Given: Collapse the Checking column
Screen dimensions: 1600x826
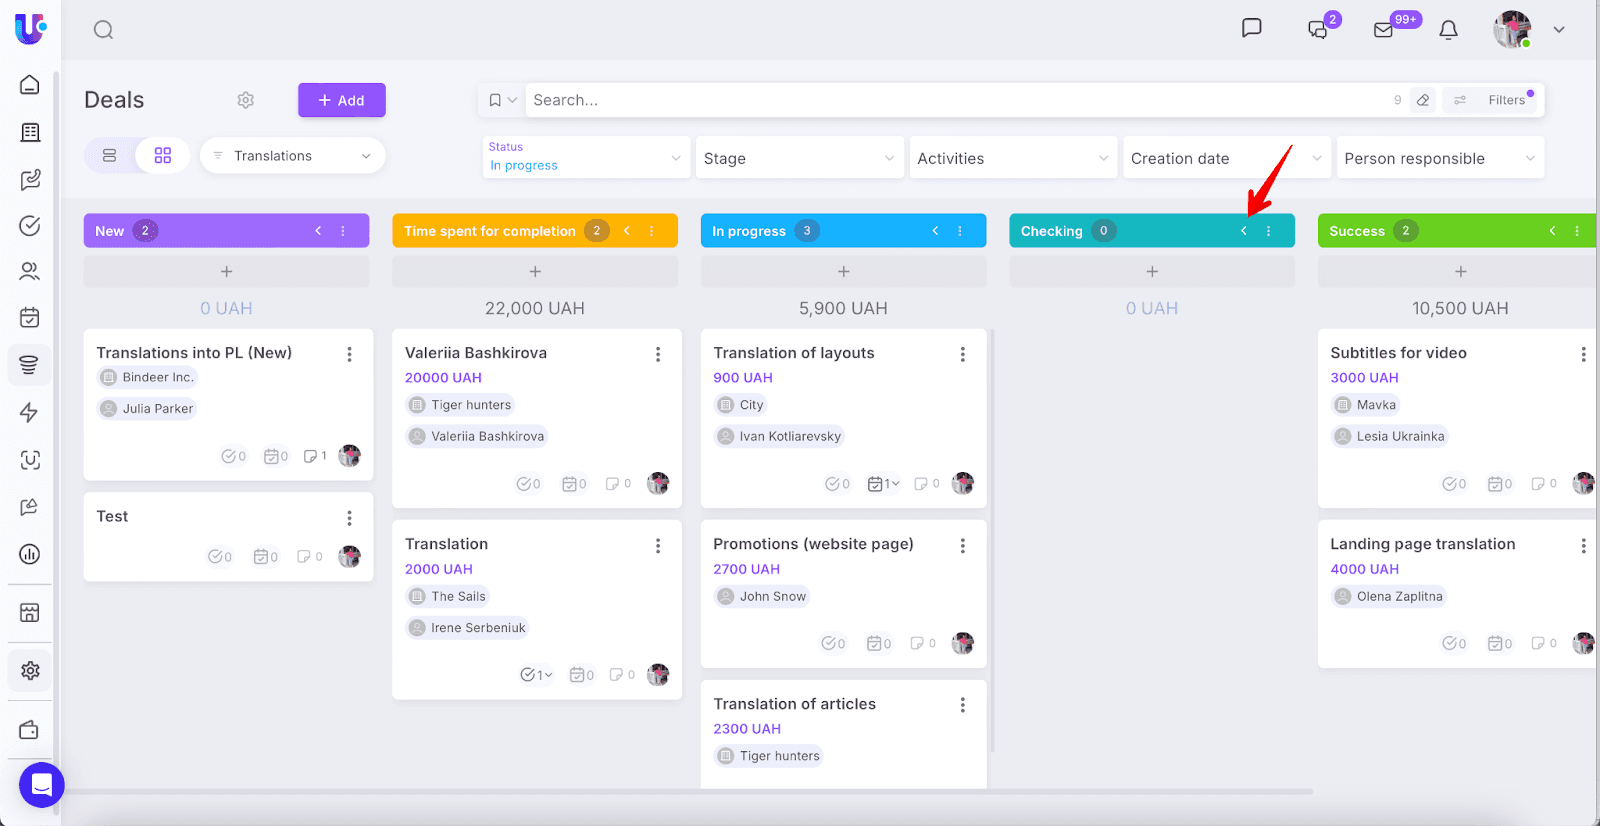Looking at the screenshot, I should tap(1244, 231).
